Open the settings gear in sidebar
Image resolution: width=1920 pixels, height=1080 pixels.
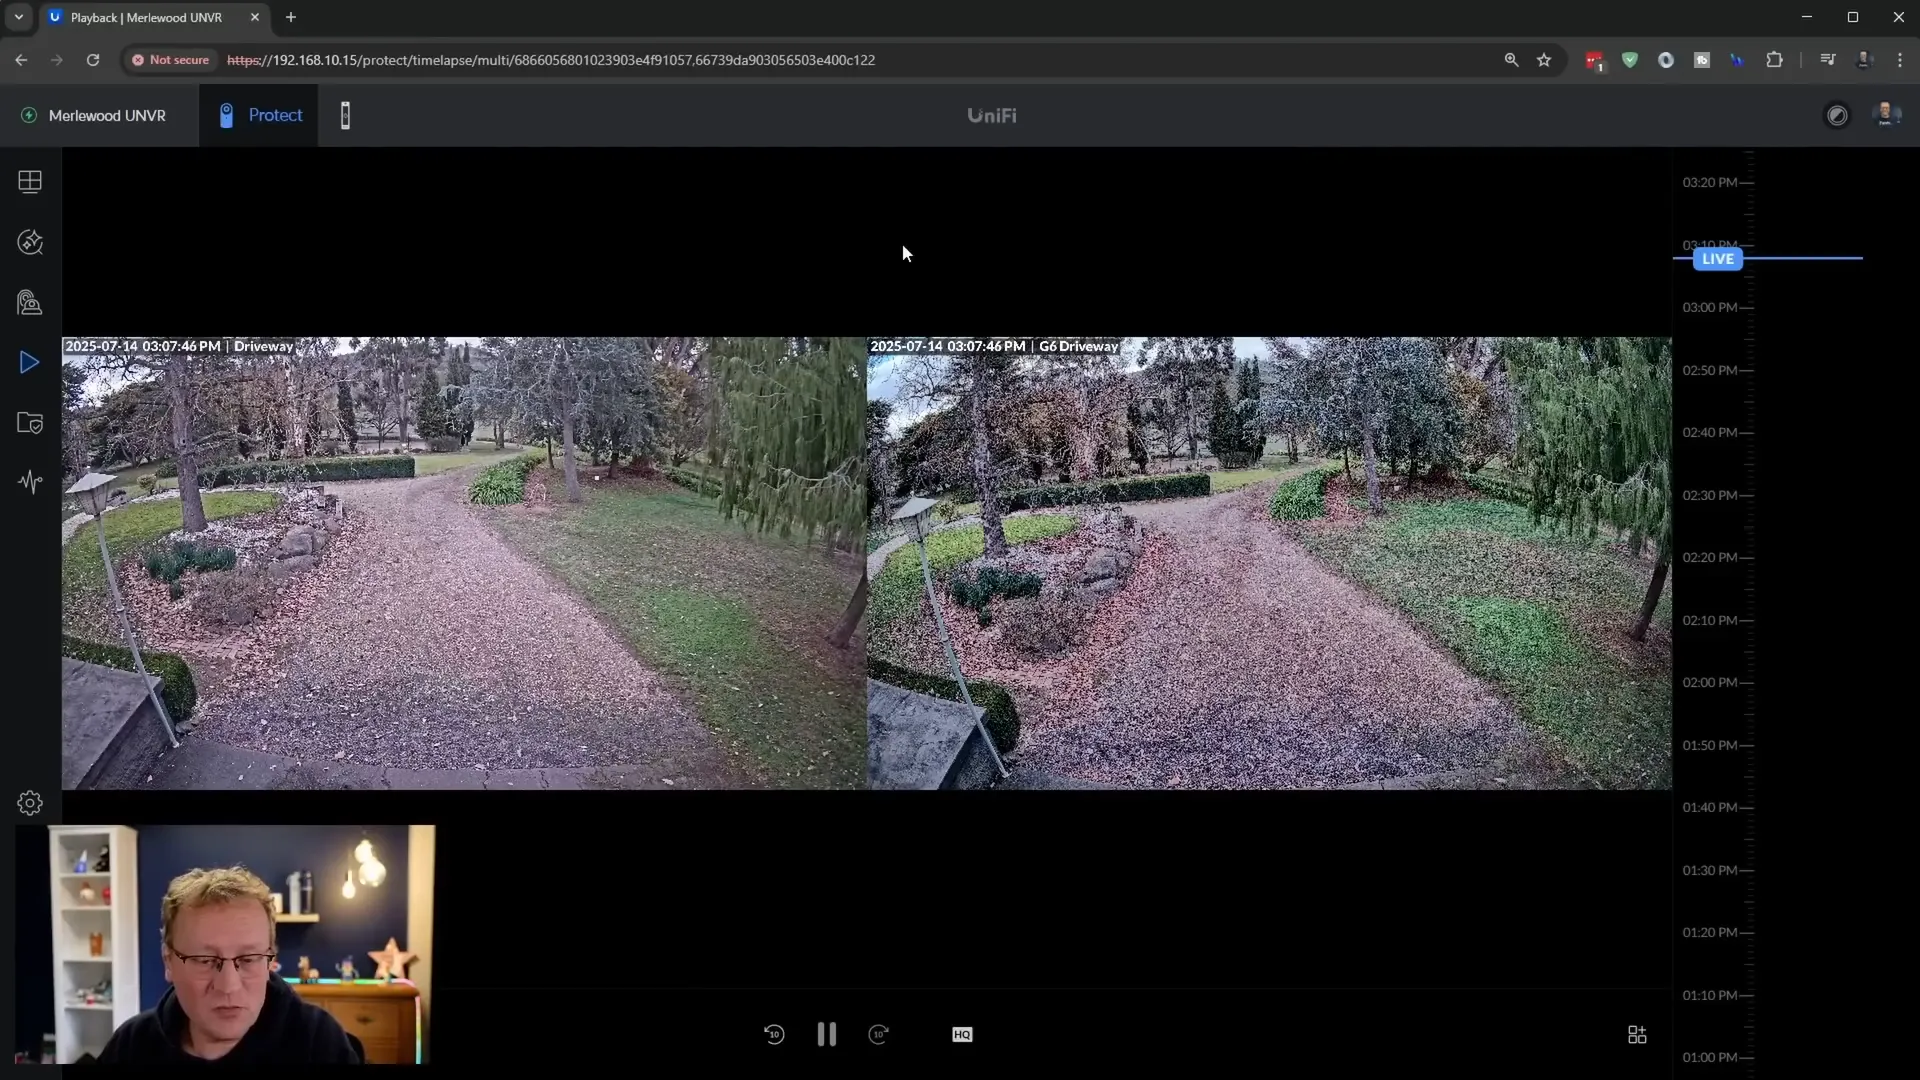tap(30, 803)
